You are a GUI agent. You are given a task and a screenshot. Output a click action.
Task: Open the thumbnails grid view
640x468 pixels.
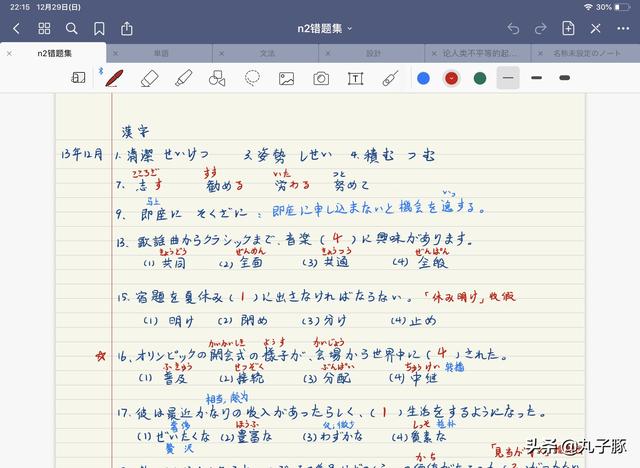point(44,29)
